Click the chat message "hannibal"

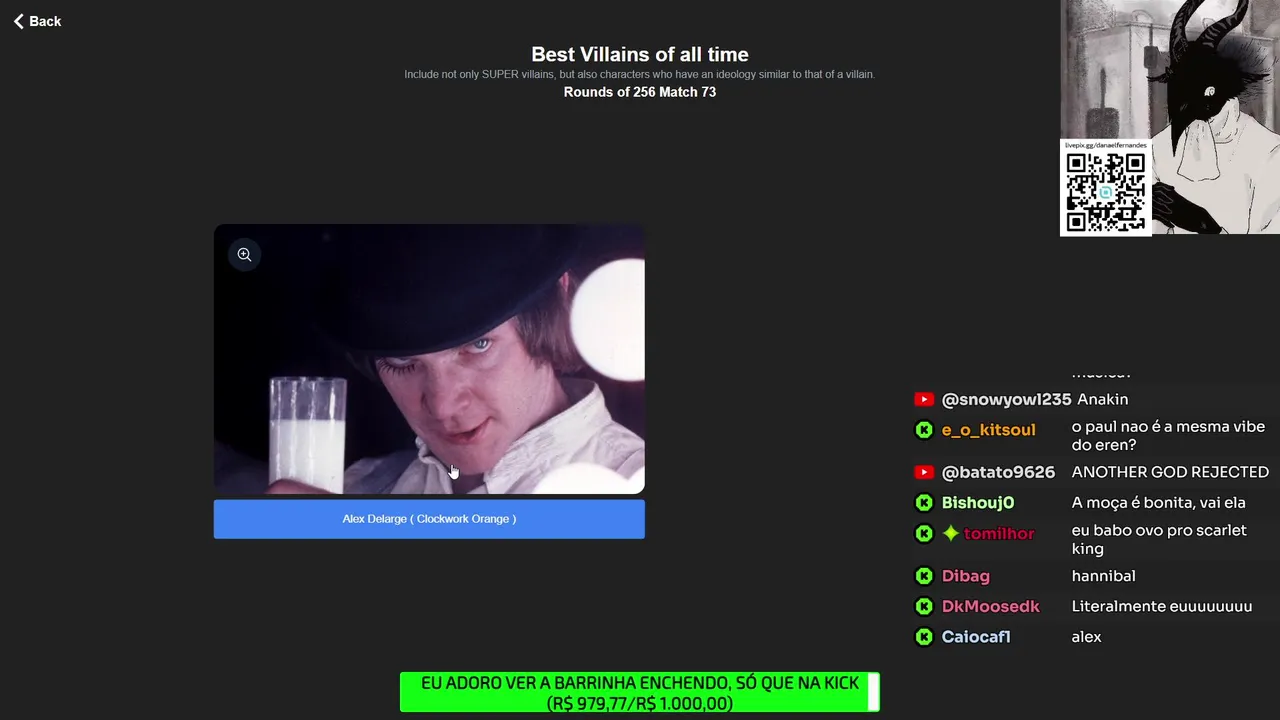pyautogui.click(x=1103, y=576)
